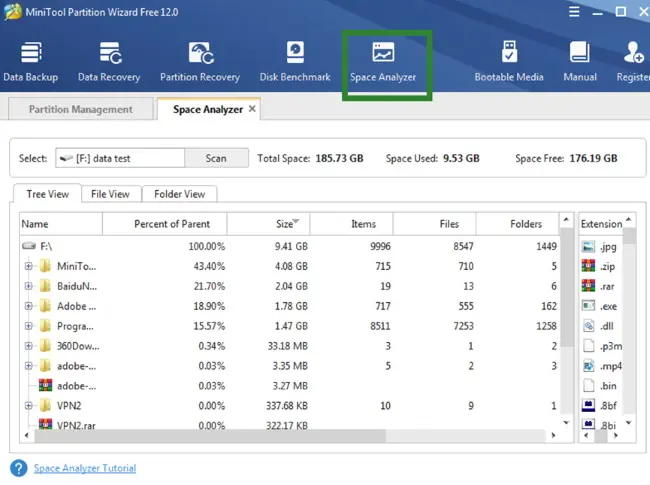The height and width of the screenshot is (485, 650).
Task: Switch to Partition Management tab
Action: click(x=81, y=109)
